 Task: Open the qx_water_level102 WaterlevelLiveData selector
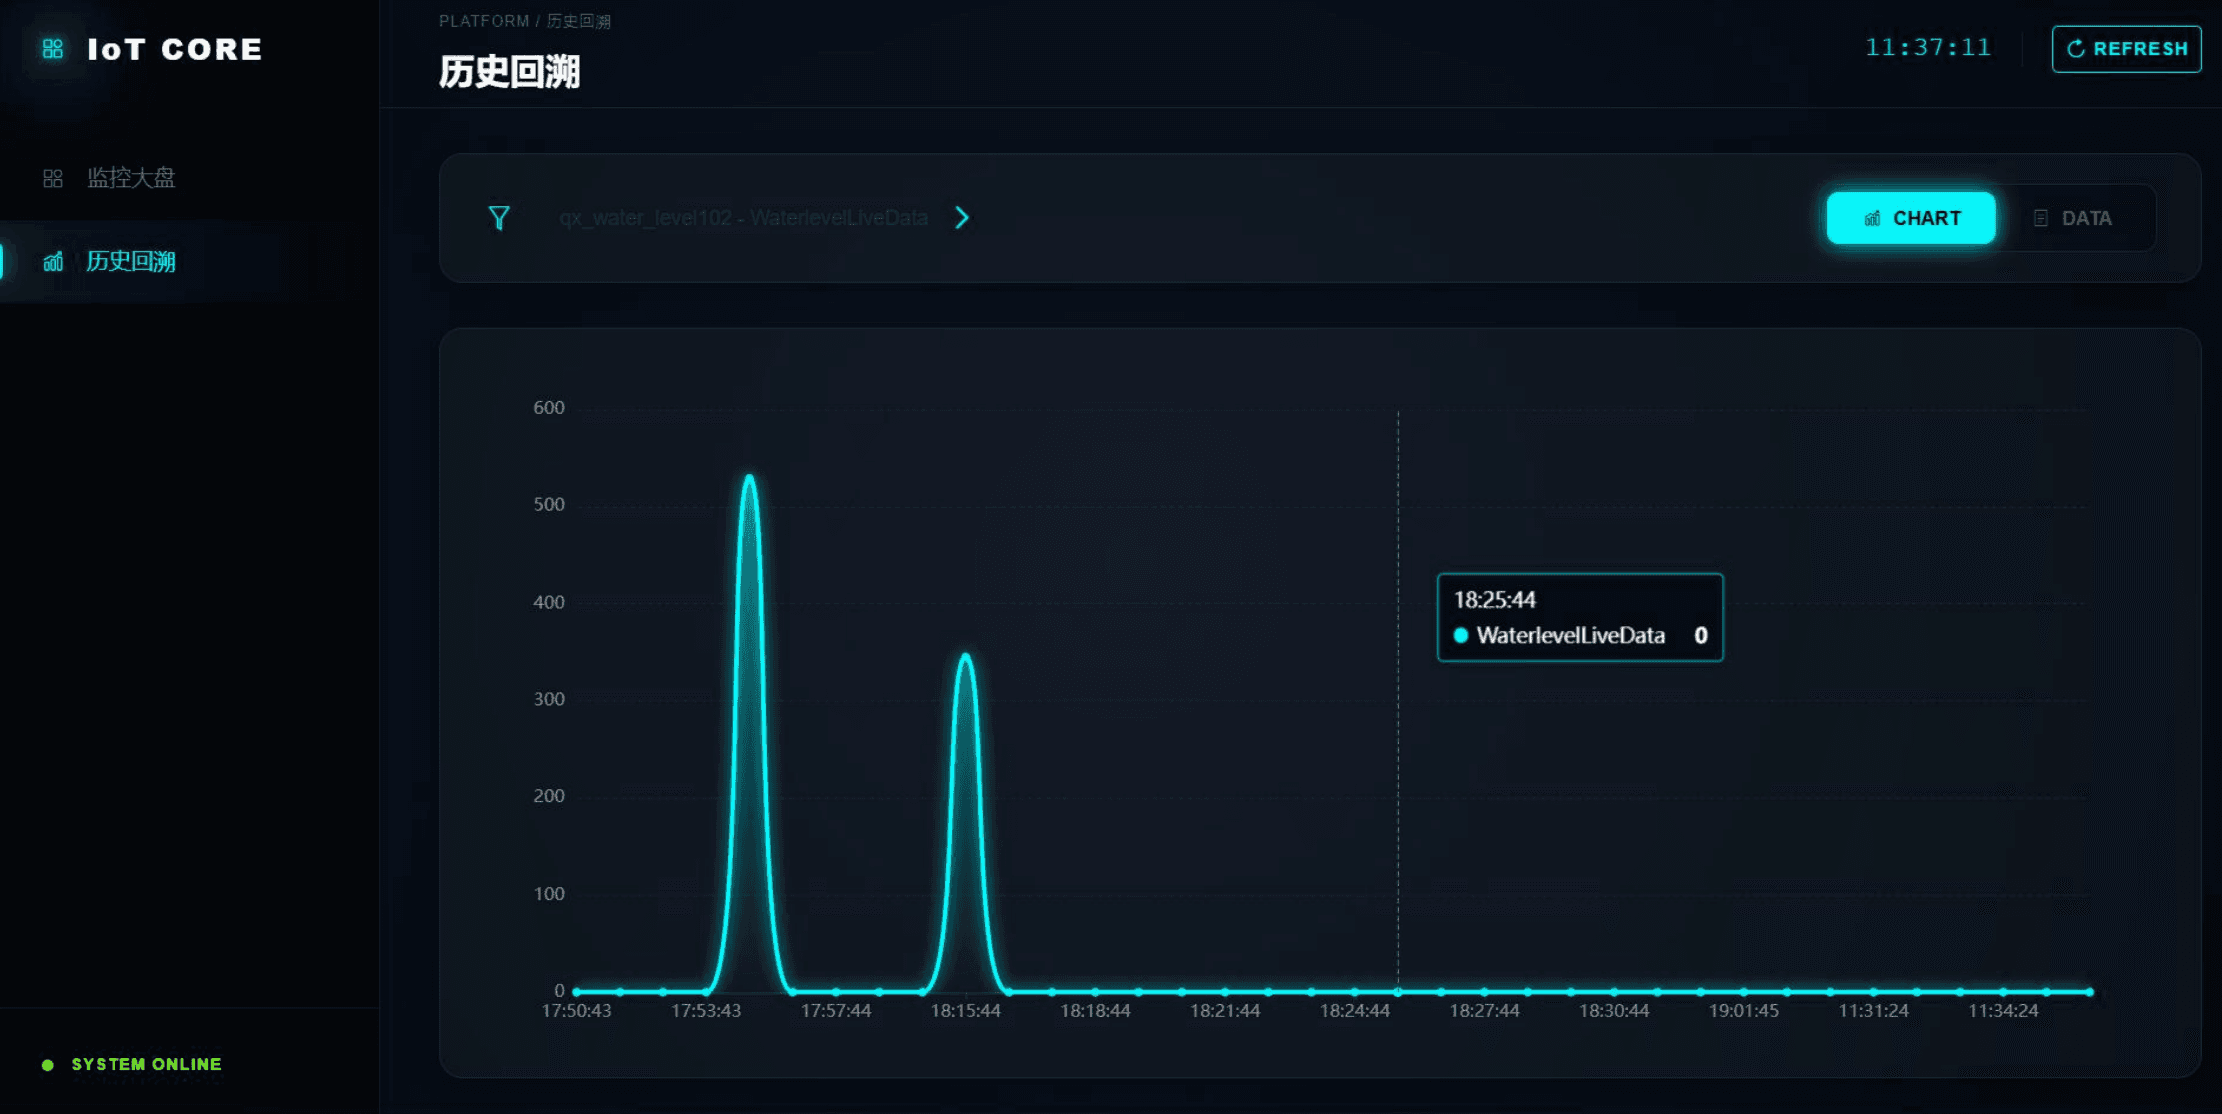point(743,218)
